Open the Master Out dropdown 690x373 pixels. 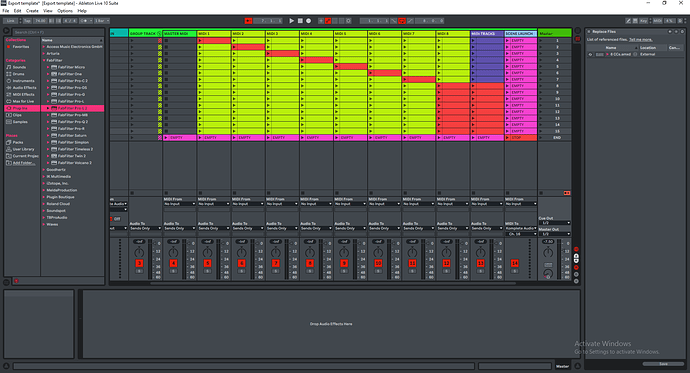(x=554, y=234)
